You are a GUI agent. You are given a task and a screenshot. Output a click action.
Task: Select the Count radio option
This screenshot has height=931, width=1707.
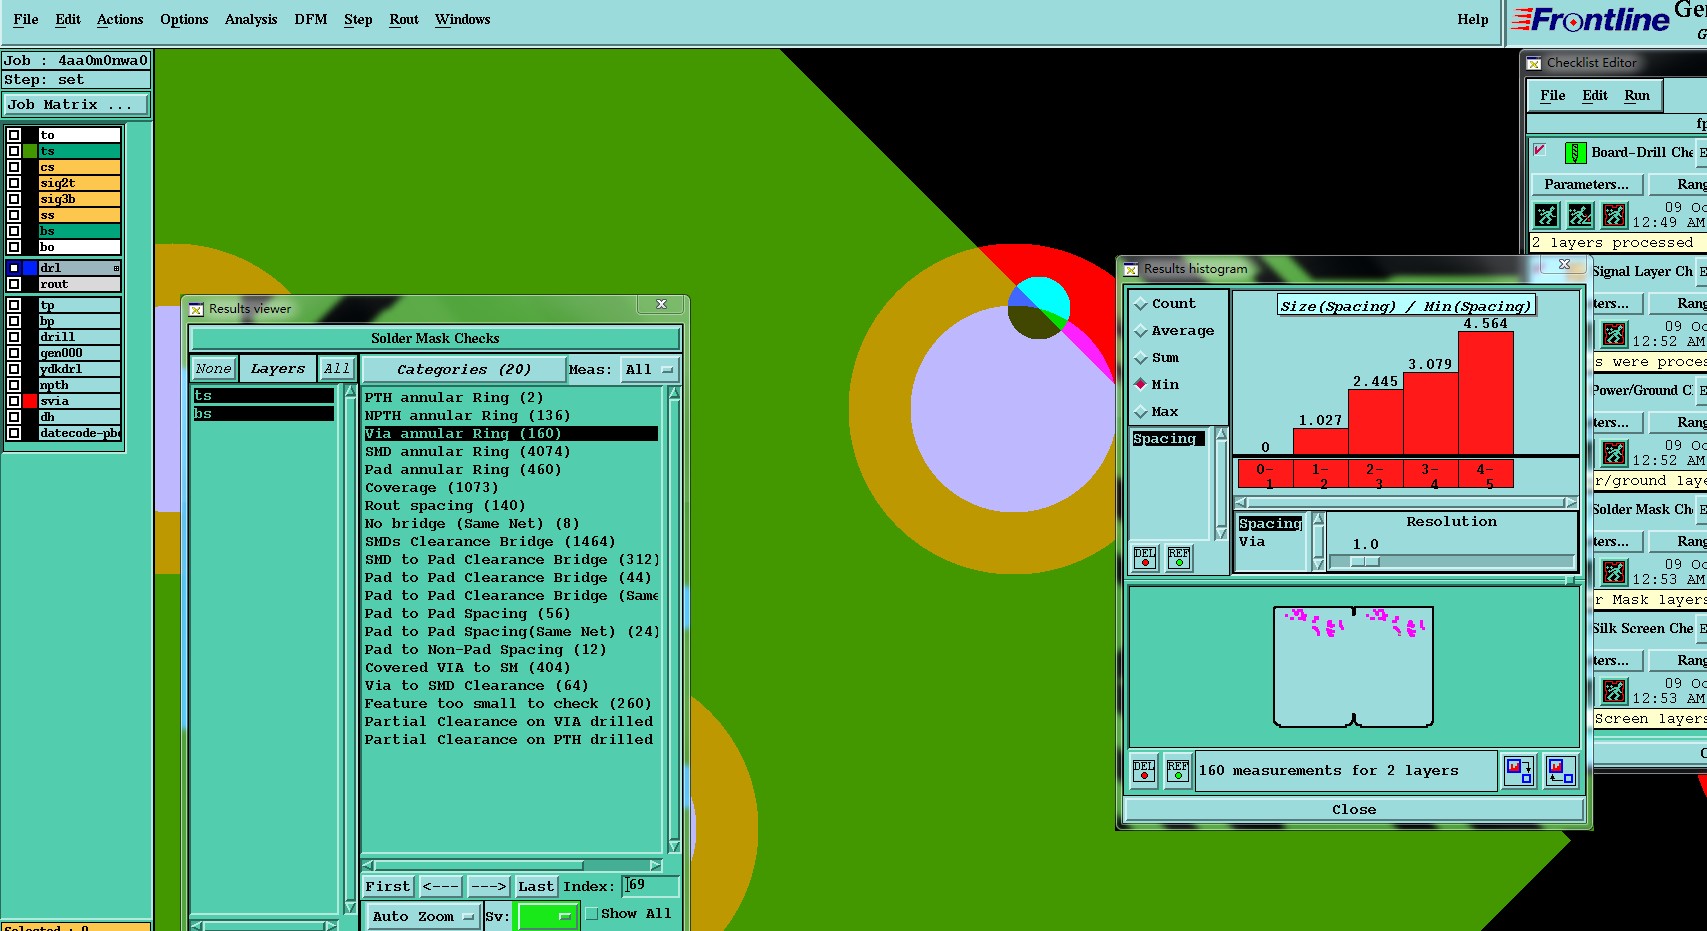coord(1140,303)
